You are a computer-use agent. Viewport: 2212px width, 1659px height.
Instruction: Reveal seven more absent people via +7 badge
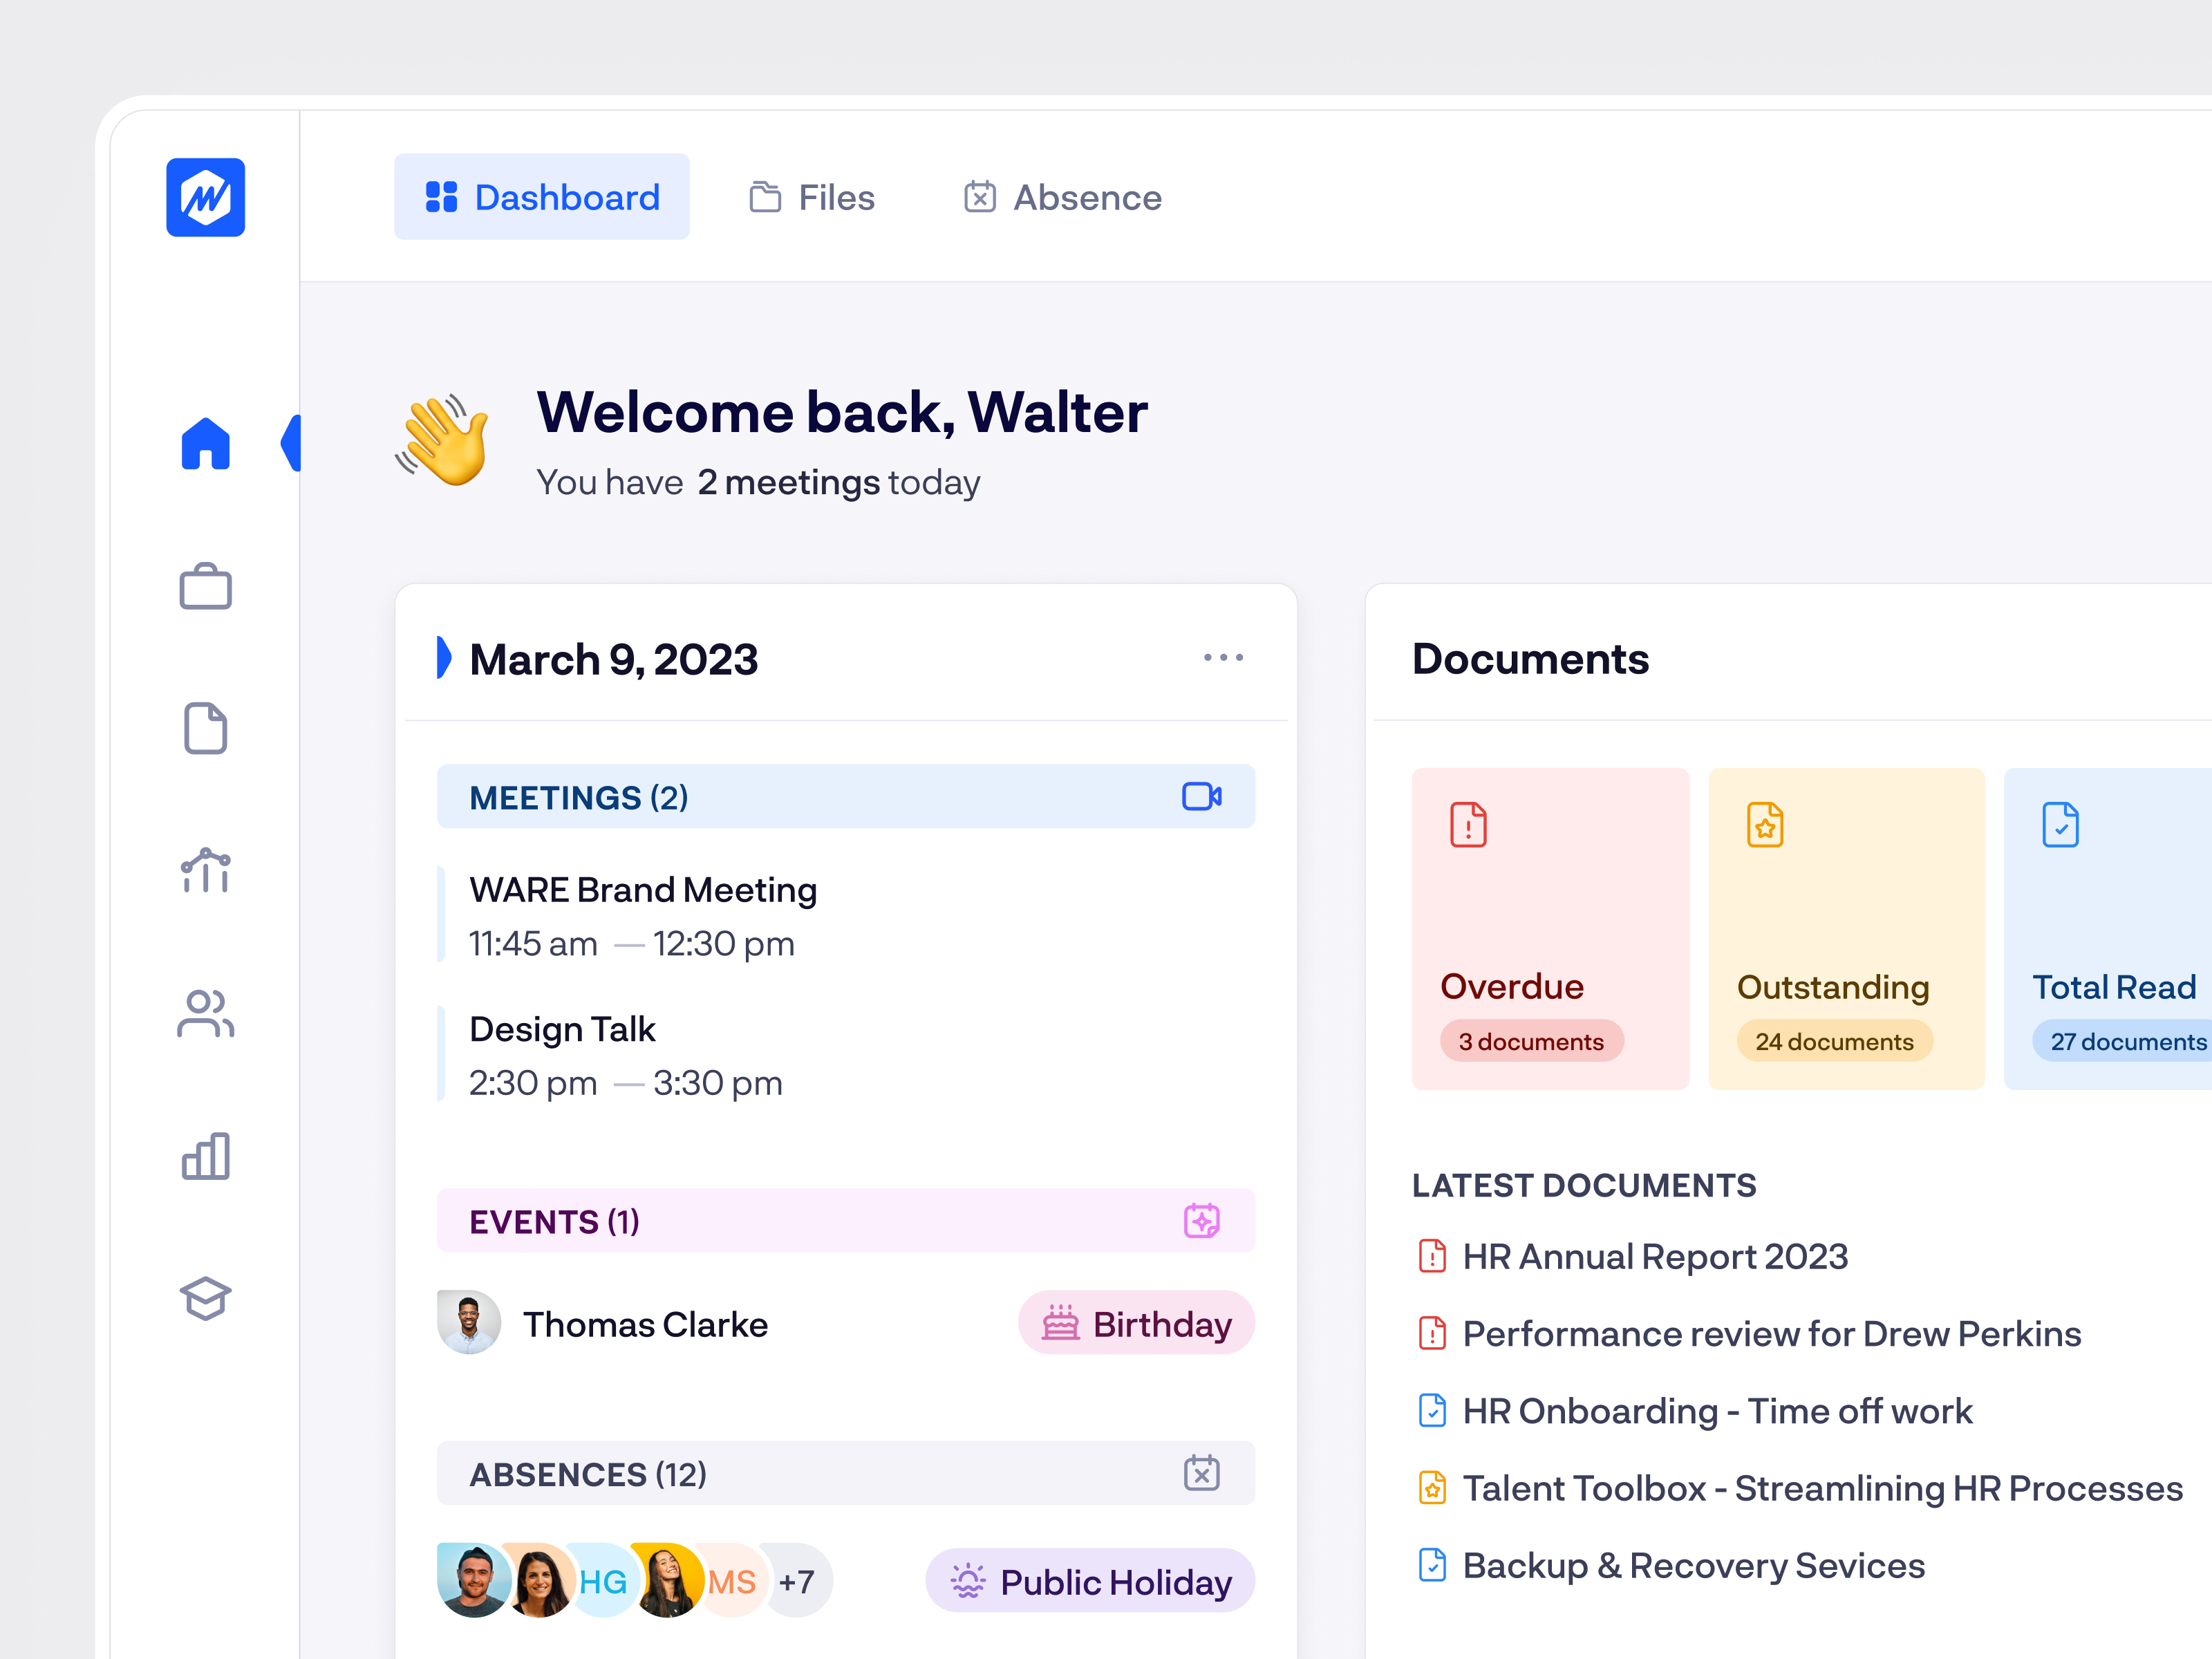tap(797, 1581)
